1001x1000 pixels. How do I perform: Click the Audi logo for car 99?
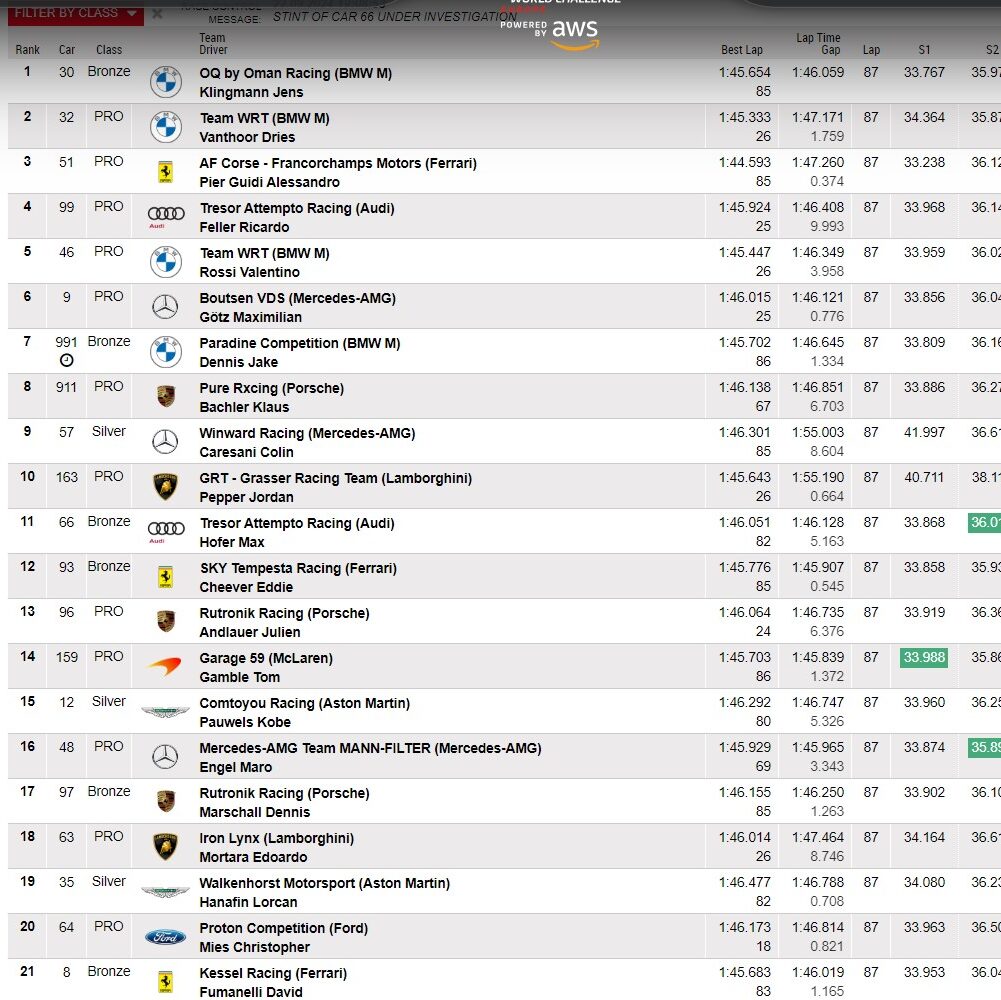[165, 216]
